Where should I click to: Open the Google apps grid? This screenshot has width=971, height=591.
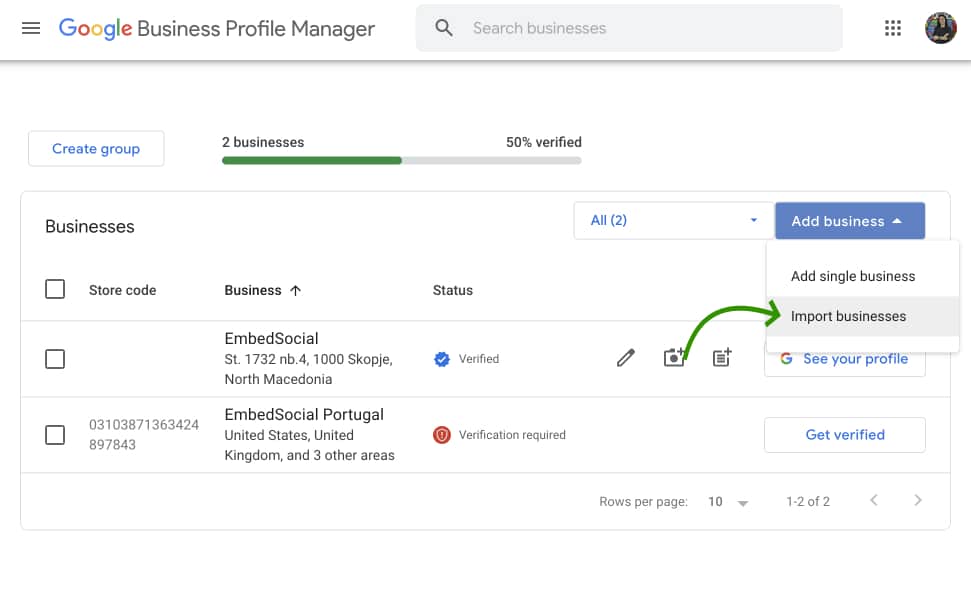coord(892,28)
